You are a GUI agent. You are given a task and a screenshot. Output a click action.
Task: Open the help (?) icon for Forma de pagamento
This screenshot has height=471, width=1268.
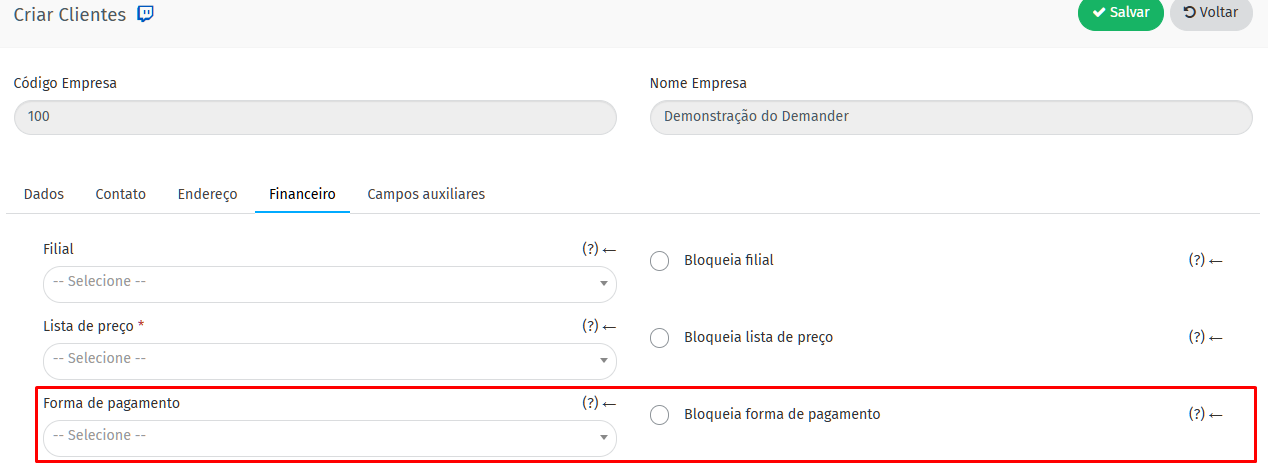point(590,403)
